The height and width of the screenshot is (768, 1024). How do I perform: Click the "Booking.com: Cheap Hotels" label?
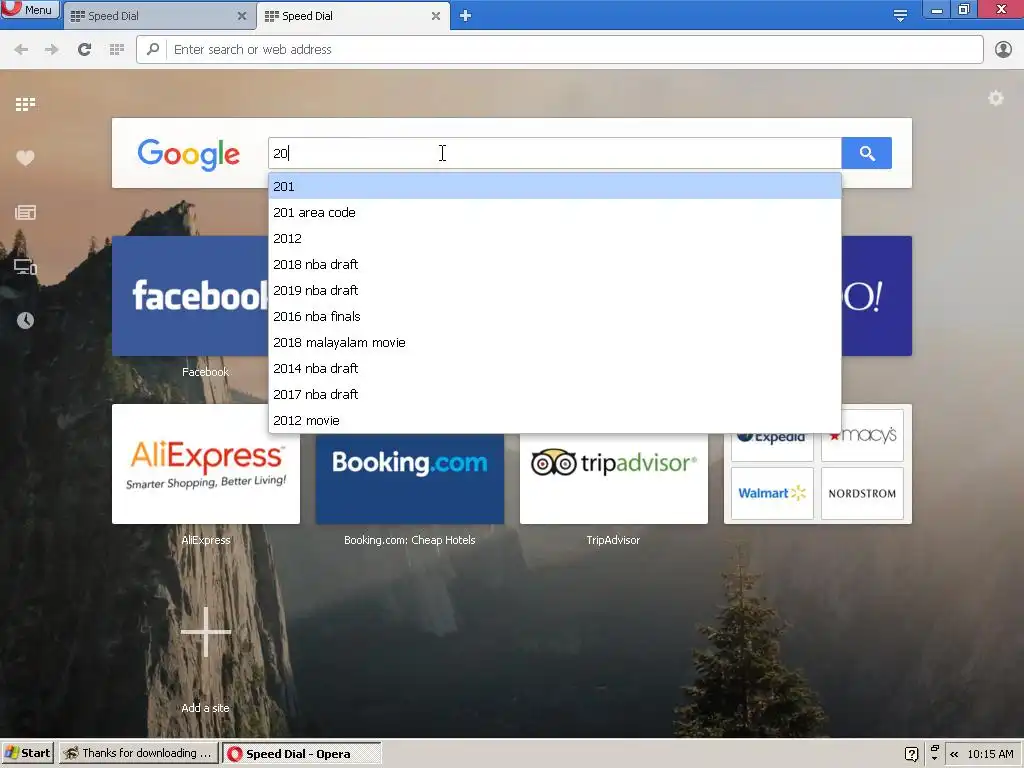coord(409,540)
